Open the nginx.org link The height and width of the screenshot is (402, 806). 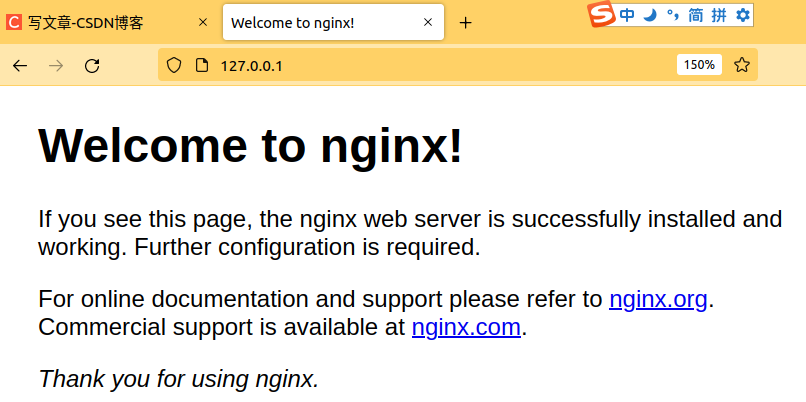point(658,299)
